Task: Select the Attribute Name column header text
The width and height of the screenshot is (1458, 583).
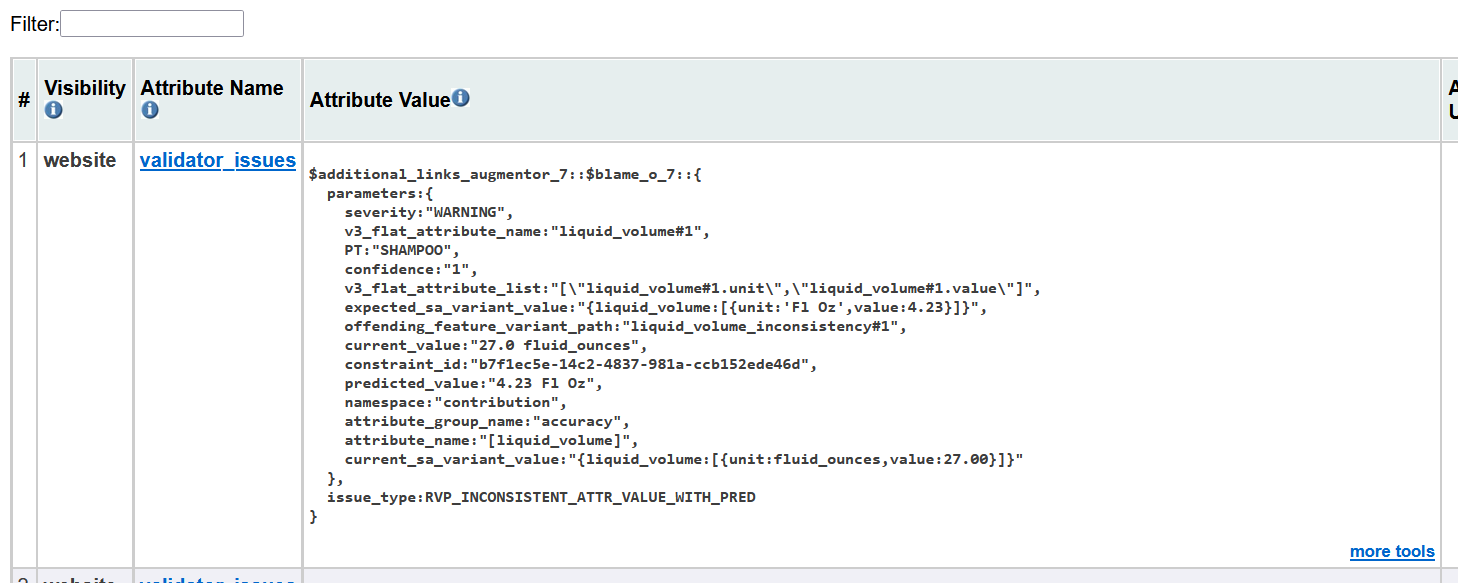Action: click(x=212, y=88)
